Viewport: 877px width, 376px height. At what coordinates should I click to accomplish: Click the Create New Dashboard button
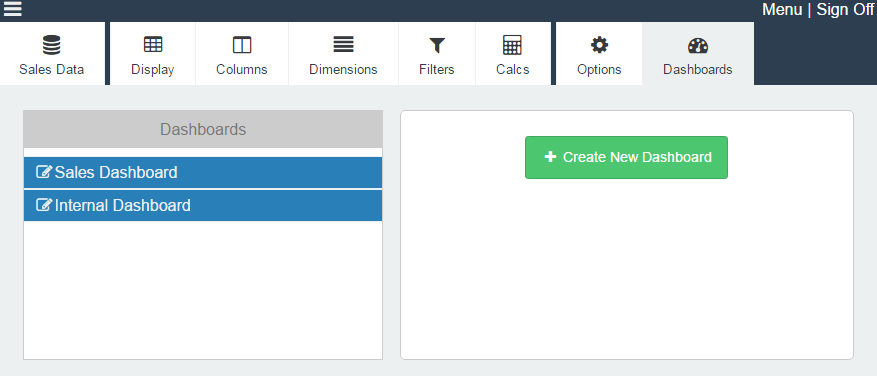tap(626, 157)
